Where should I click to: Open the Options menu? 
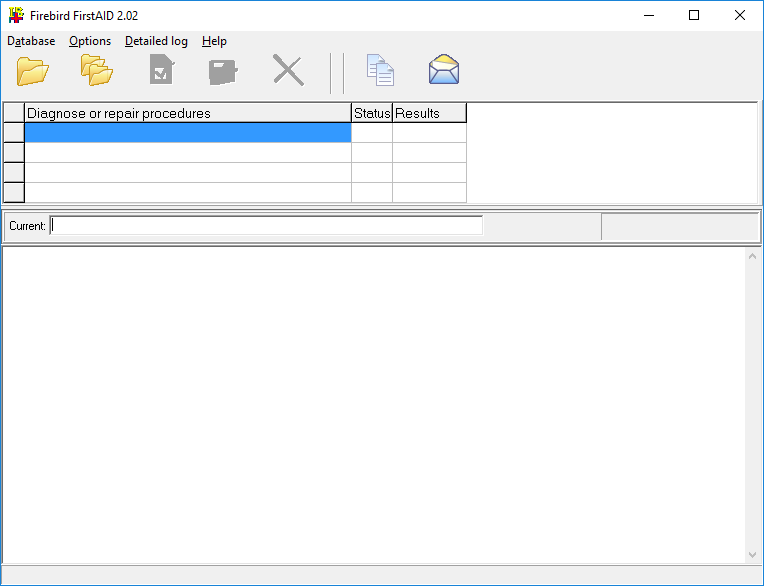tap(90, 41)
